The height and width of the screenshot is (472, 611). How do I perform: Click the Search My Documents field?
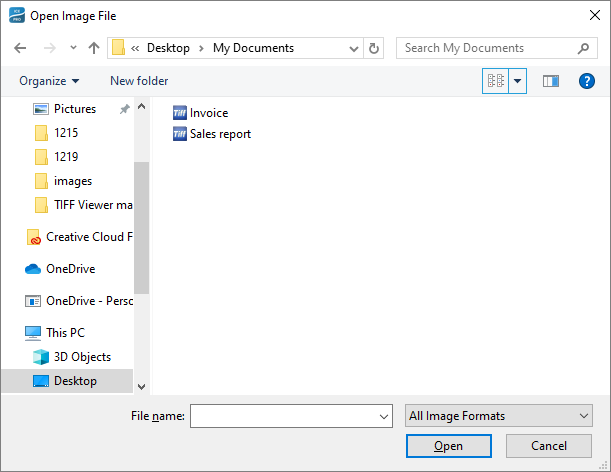pos(487,48)
